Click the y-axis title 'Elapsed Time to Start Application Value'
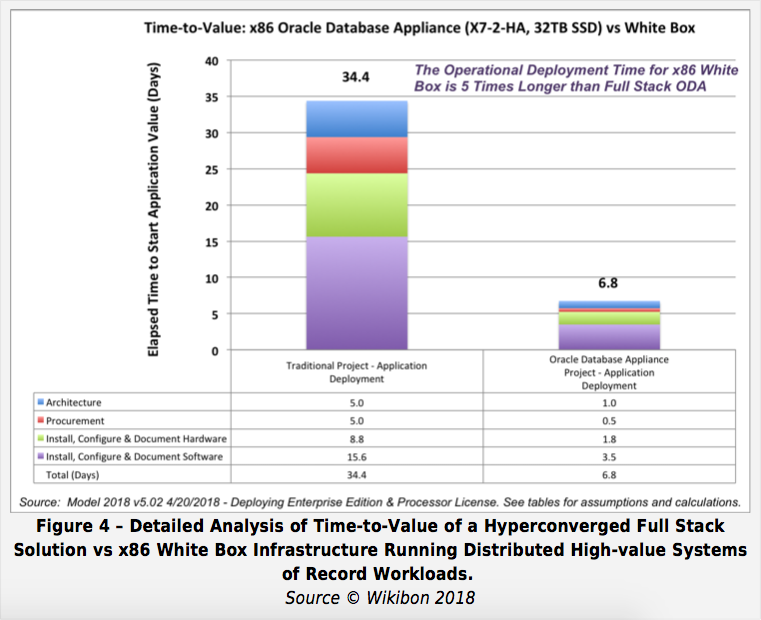This screenshot has height=620, width=761. (x=153, y=210)
